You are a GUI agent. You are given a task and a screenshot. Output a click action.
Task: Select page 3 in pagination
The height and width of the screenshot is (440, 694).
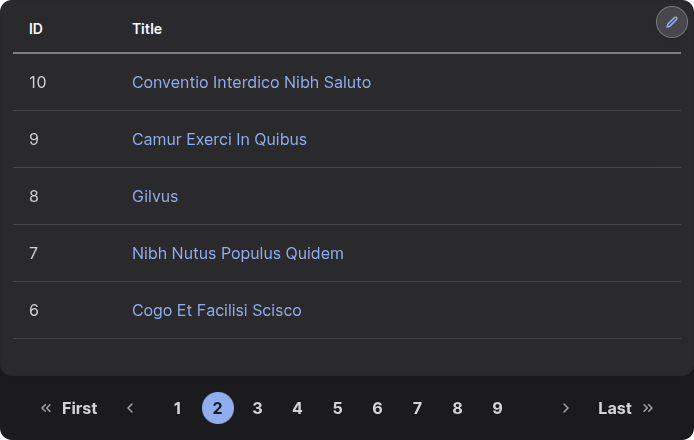258,408
